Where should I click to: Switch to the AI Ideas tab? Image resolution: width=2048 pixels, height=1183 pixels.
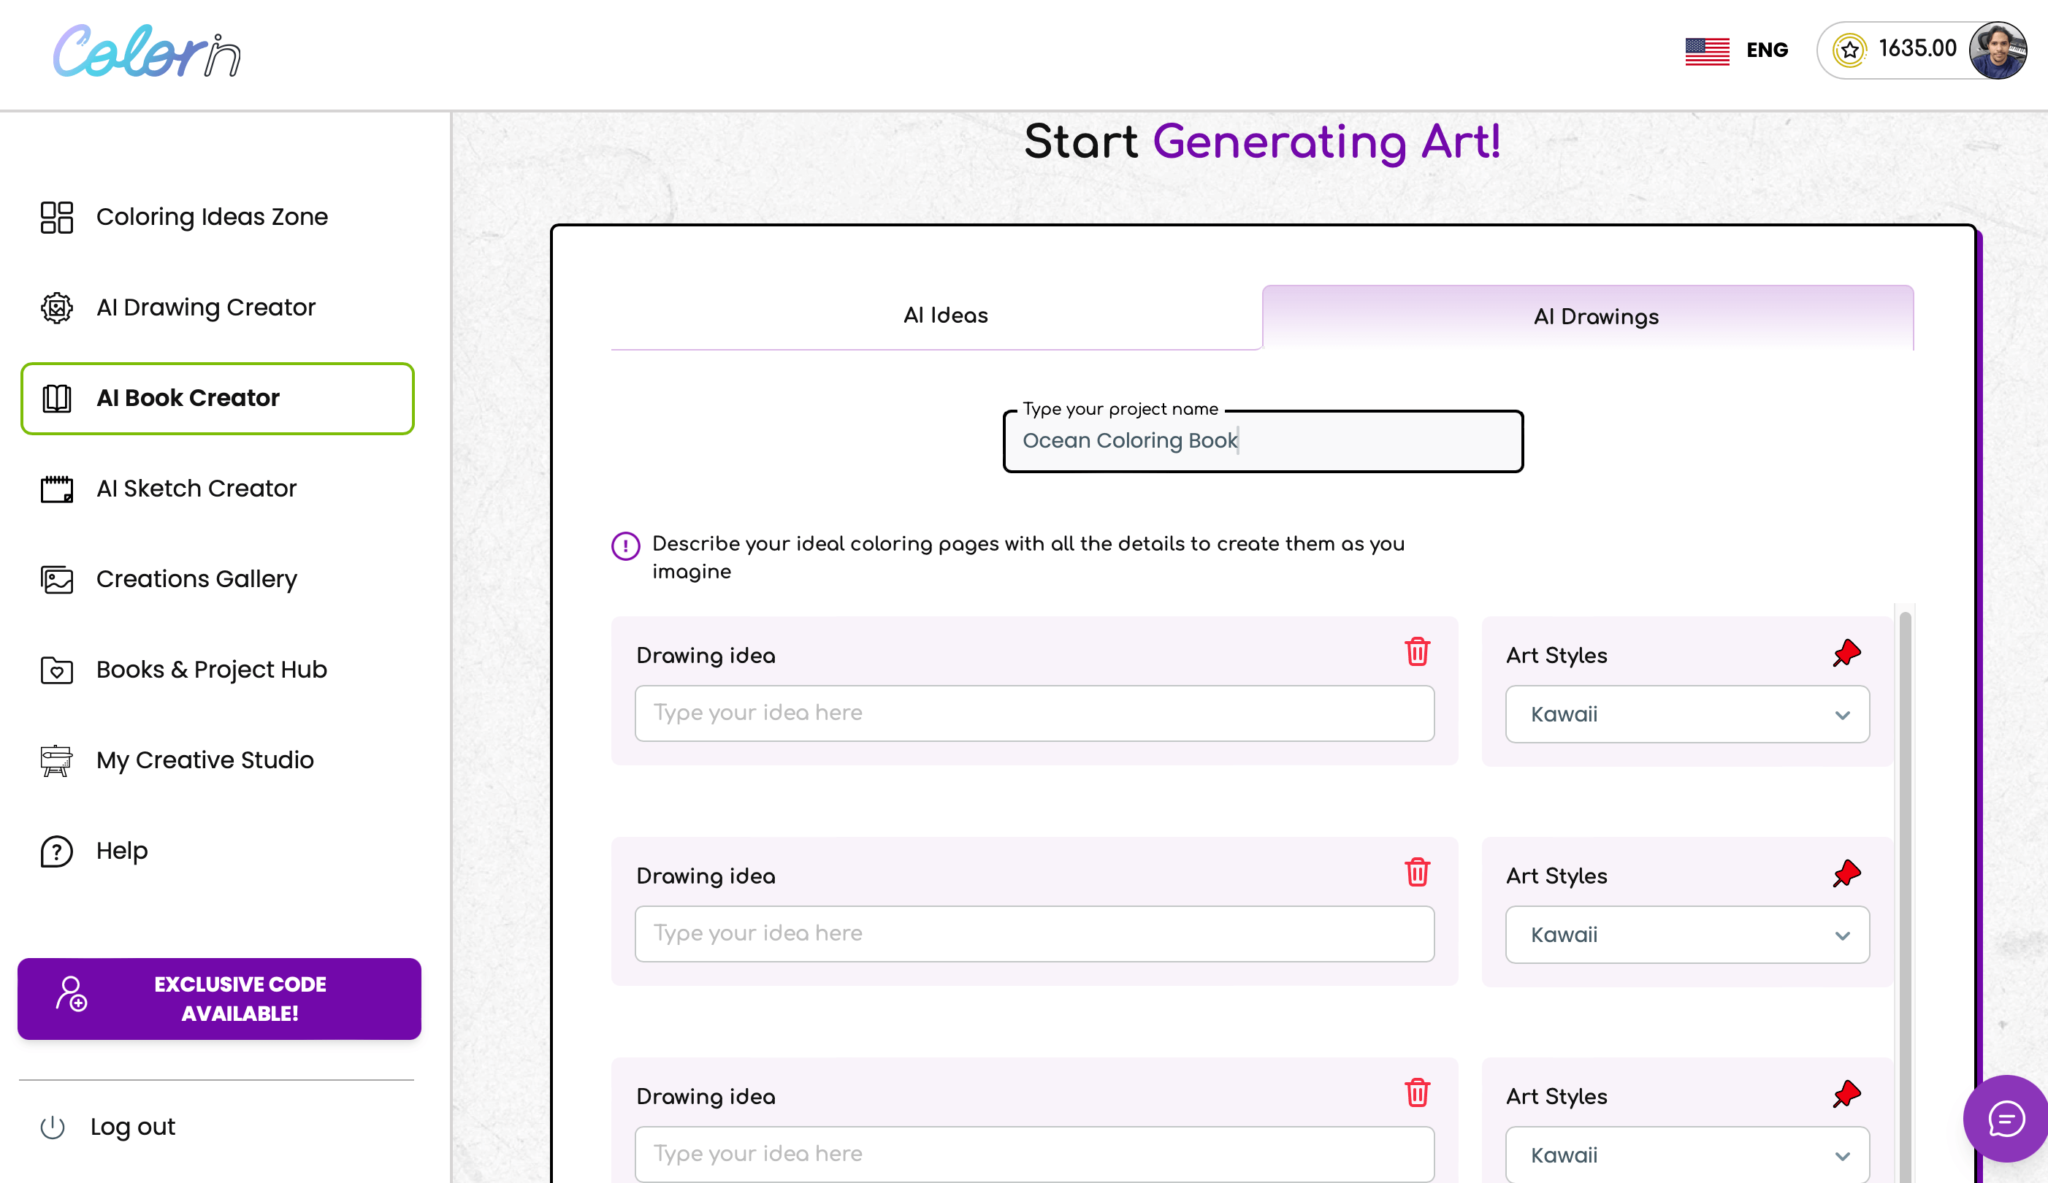944,315
